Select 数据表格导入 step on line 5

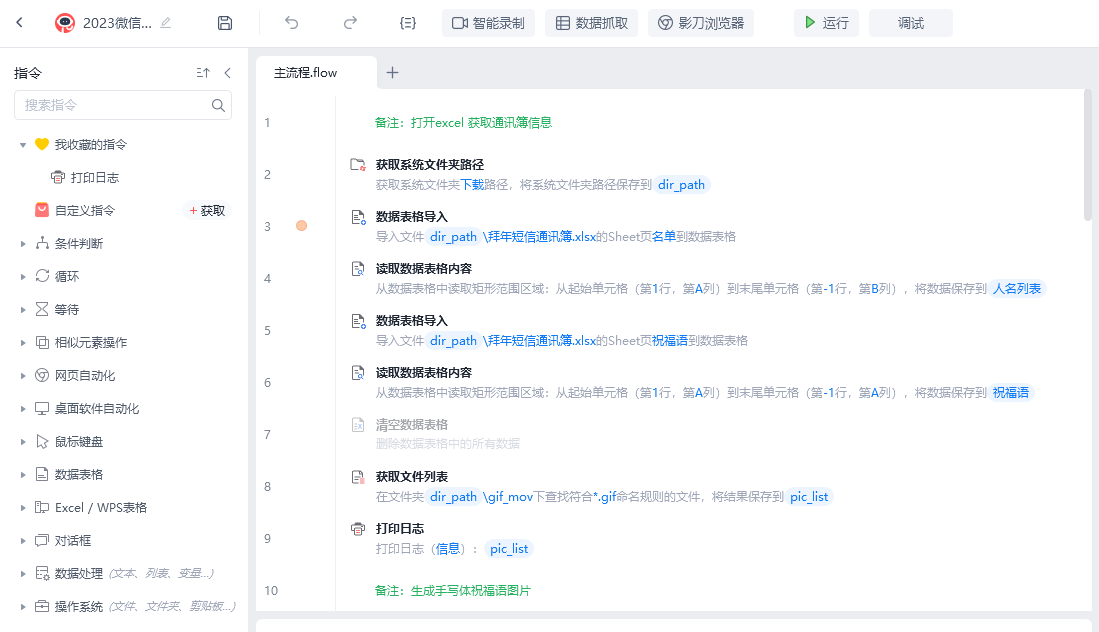tap(411, 320)
